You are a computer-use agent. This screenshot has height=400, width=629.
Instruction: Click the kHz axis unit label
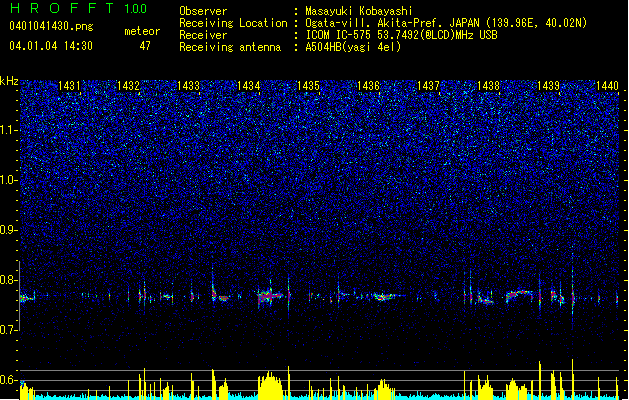coord(9,81)
